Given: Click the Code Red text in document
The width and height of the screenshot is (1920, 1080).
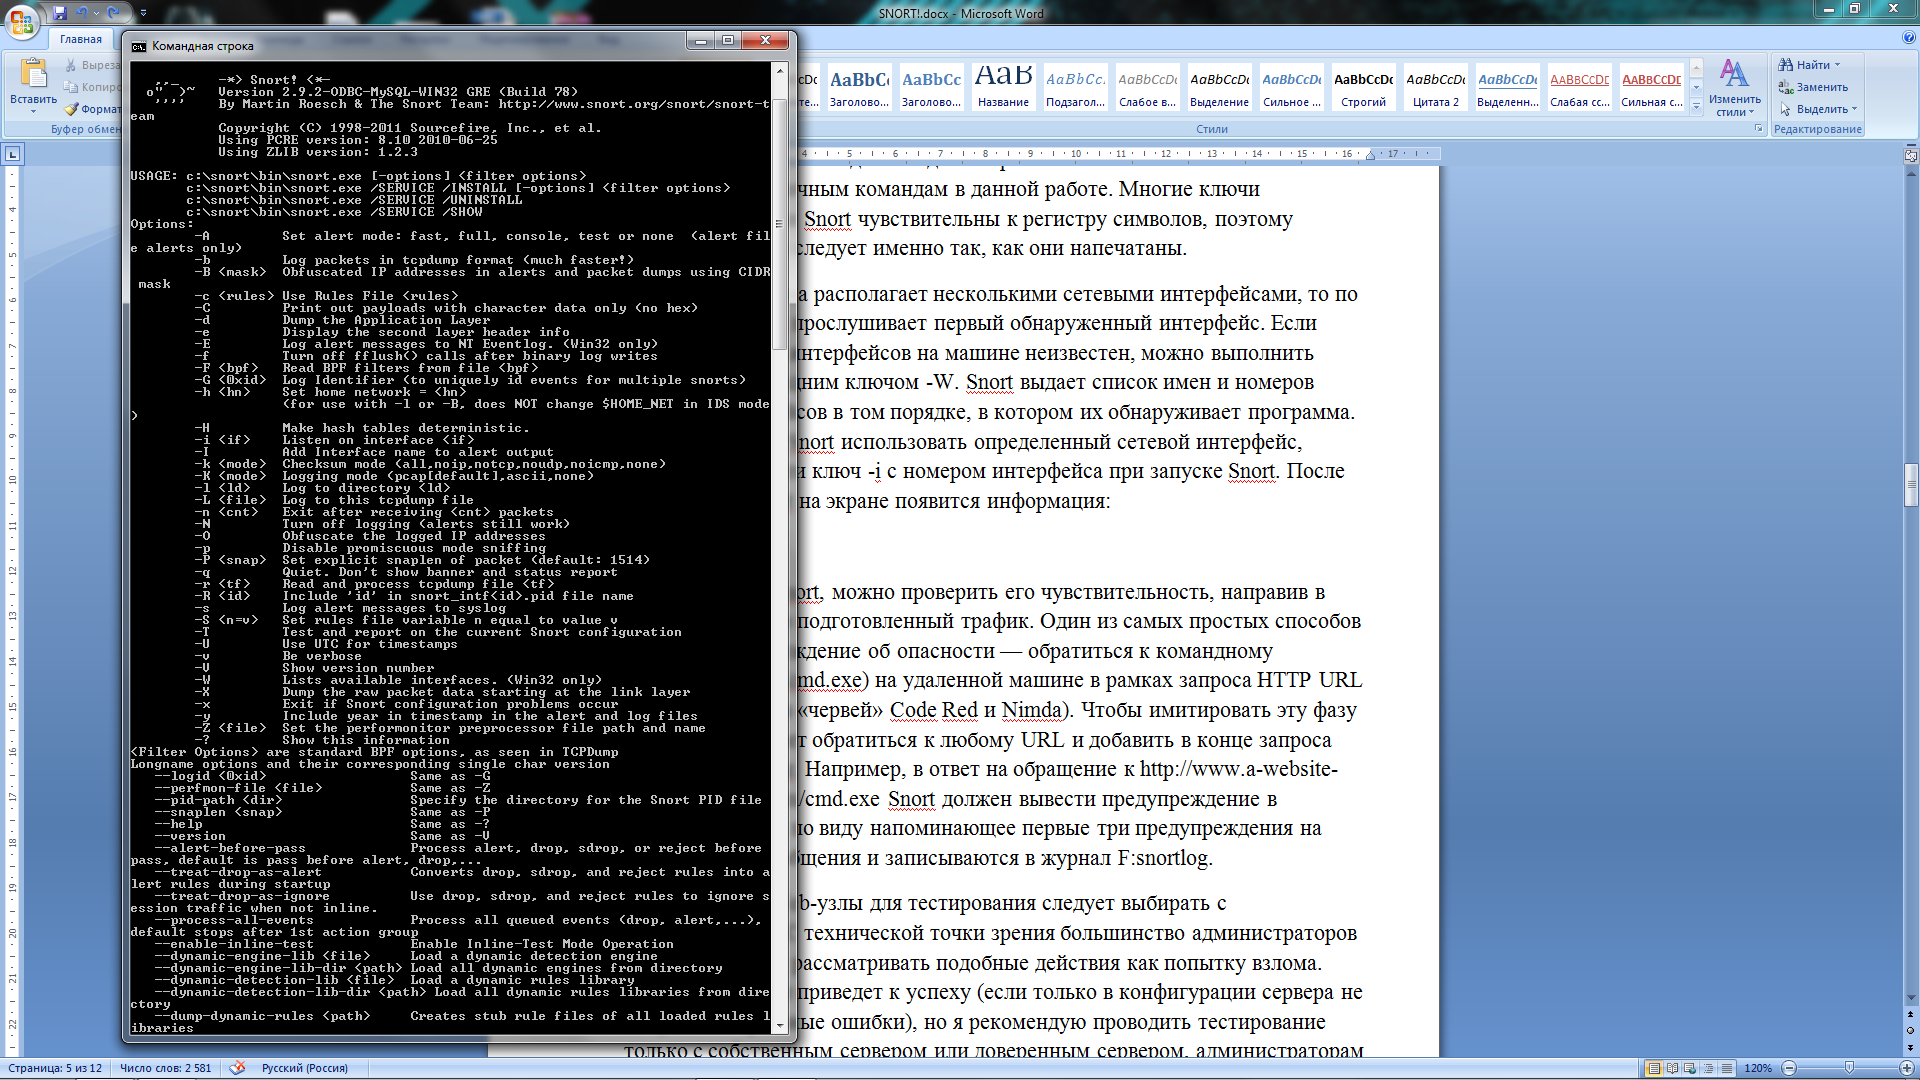Looking at the screenshot, I should [934, 710].
